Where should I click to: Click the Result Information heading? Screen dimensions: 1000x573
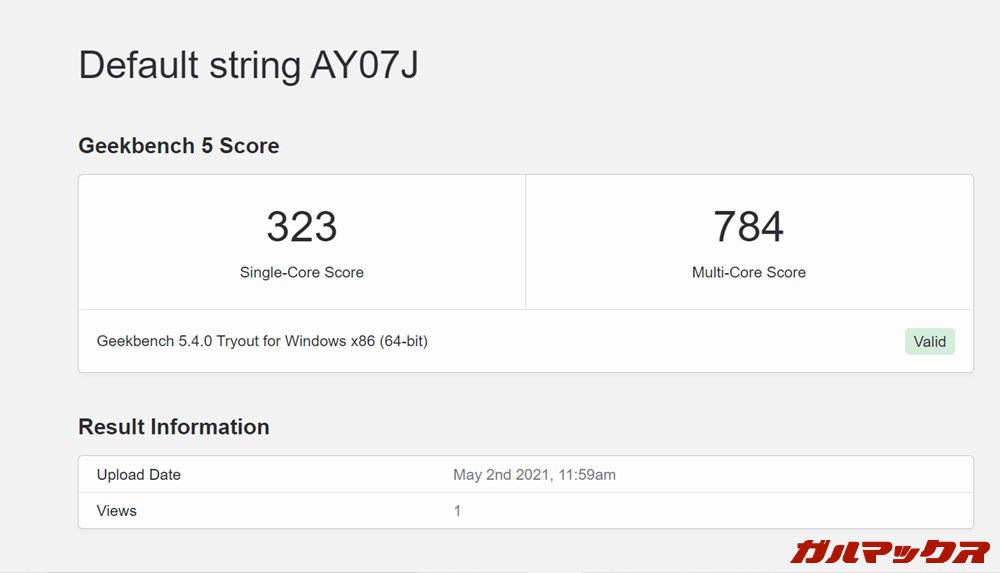coord(173,427)
